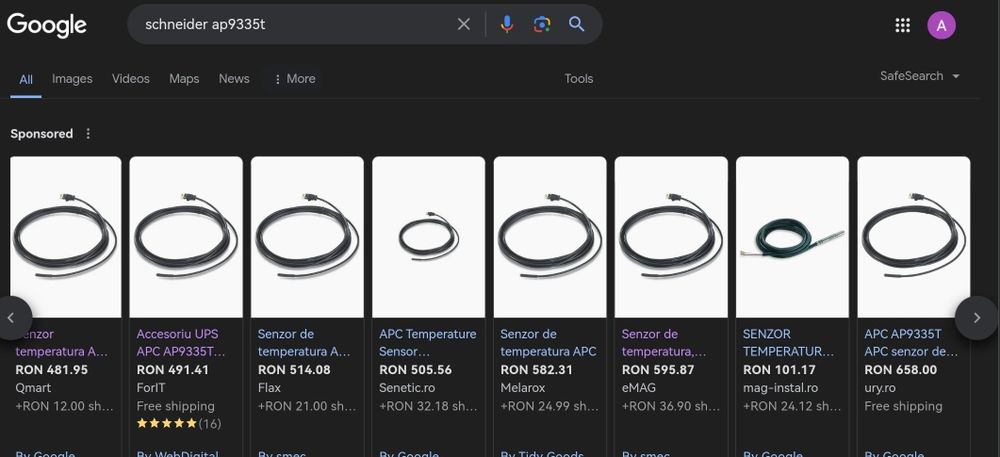Click the magnifying glass search button
The height and width of the screenshot is (457, 1000).
577,24
